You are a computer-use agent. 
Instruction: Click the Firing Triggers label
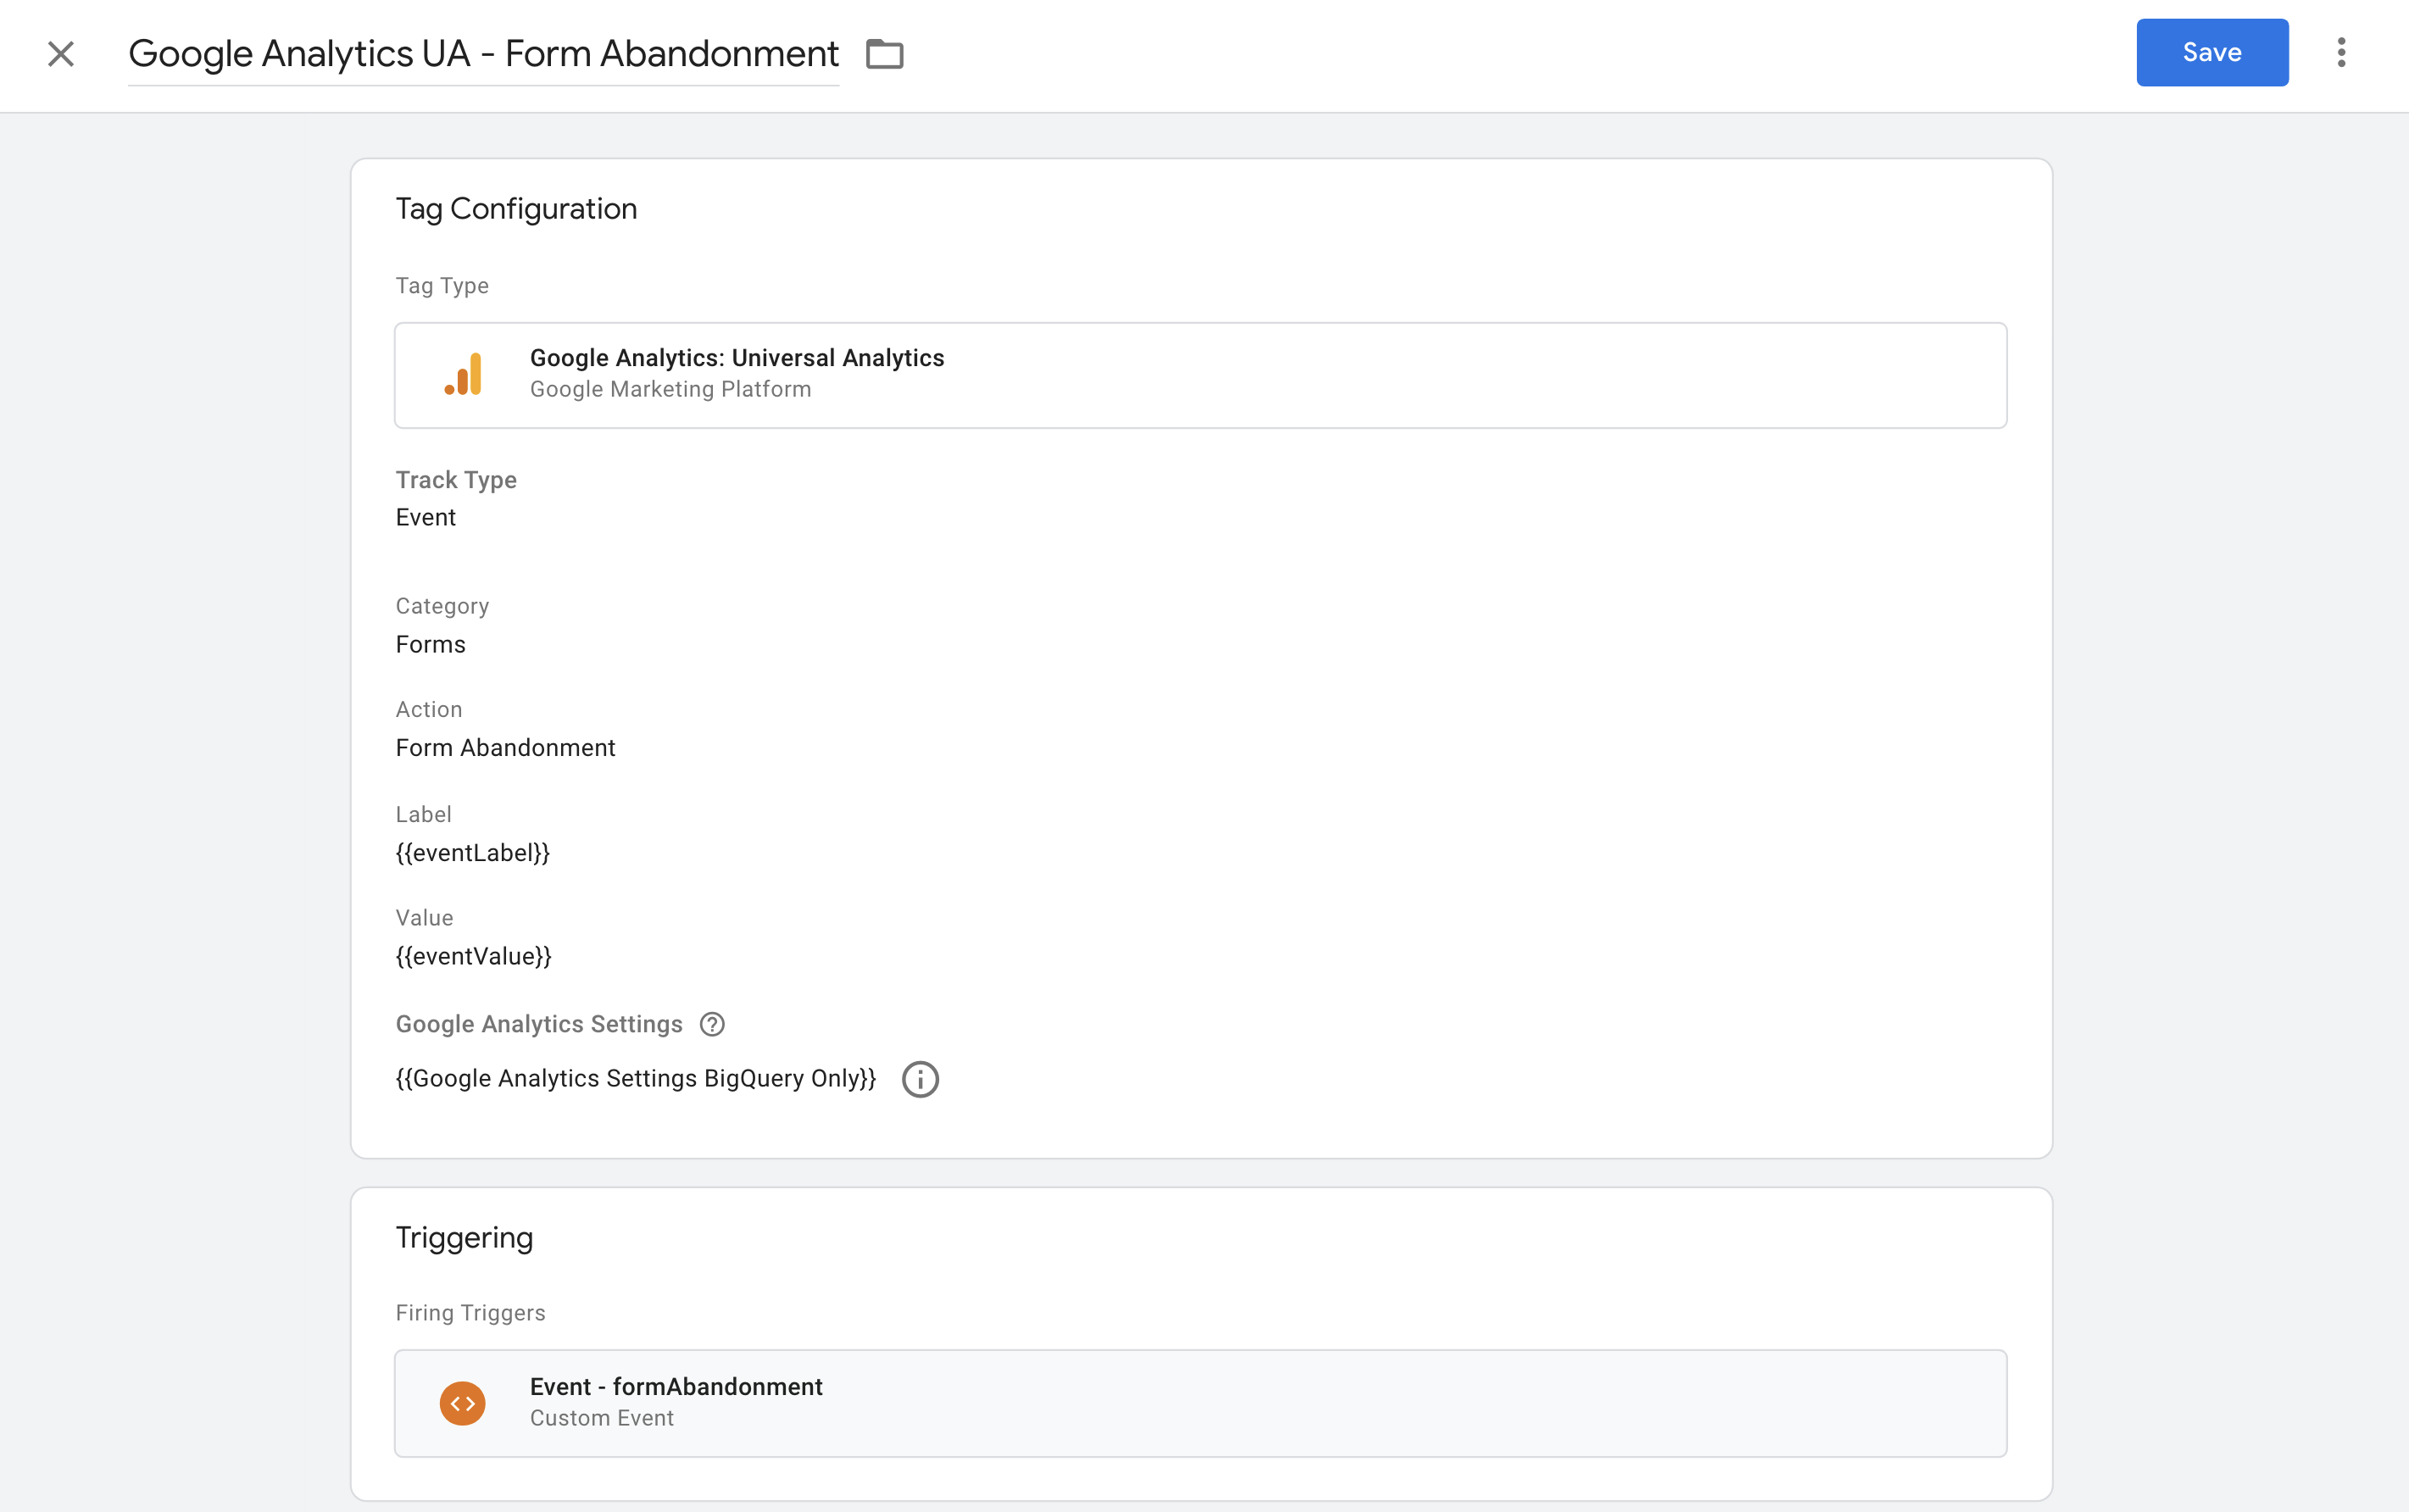coord(470,1313)
